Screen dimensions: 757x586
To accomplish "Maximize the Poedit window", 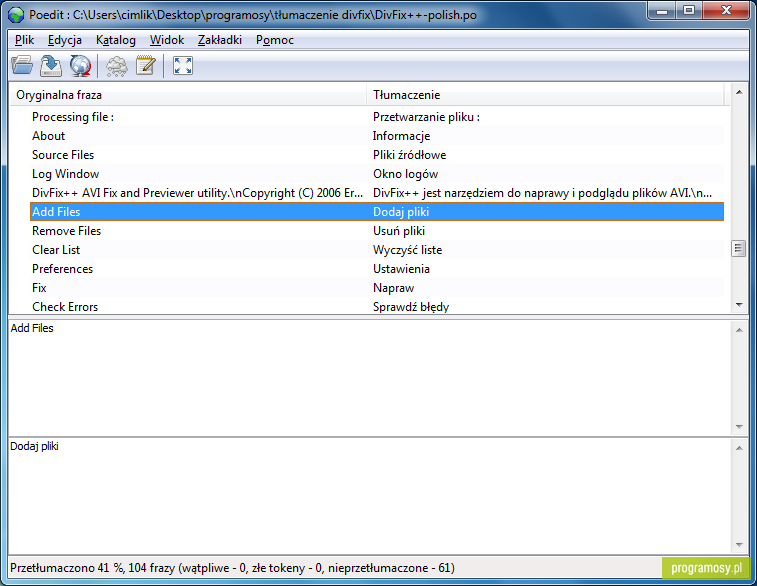I will click(x=689, y=11).
